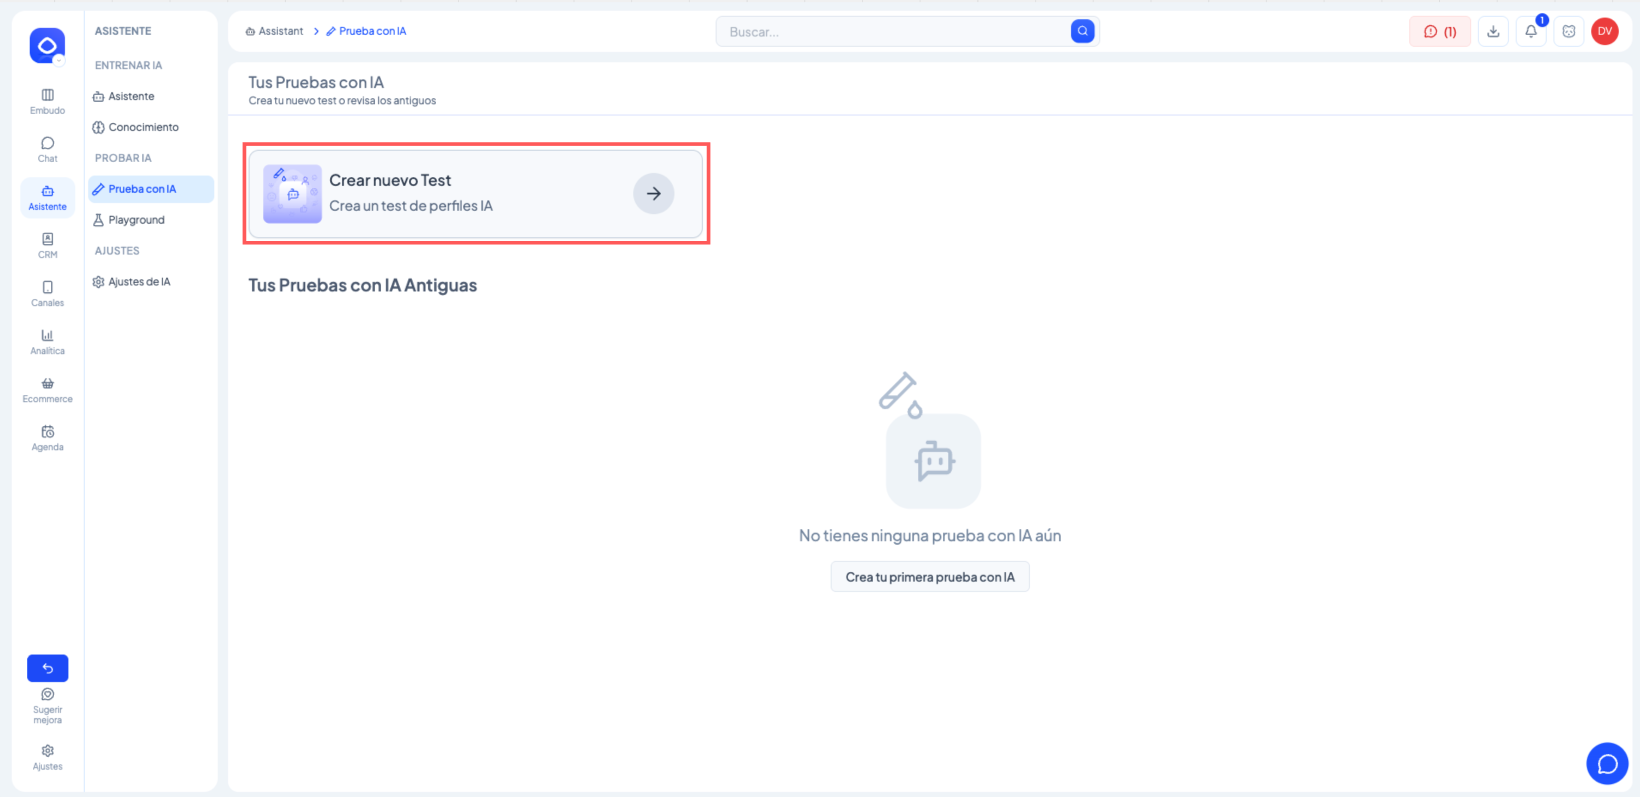Open the Ecommerce section

point(47,389)
